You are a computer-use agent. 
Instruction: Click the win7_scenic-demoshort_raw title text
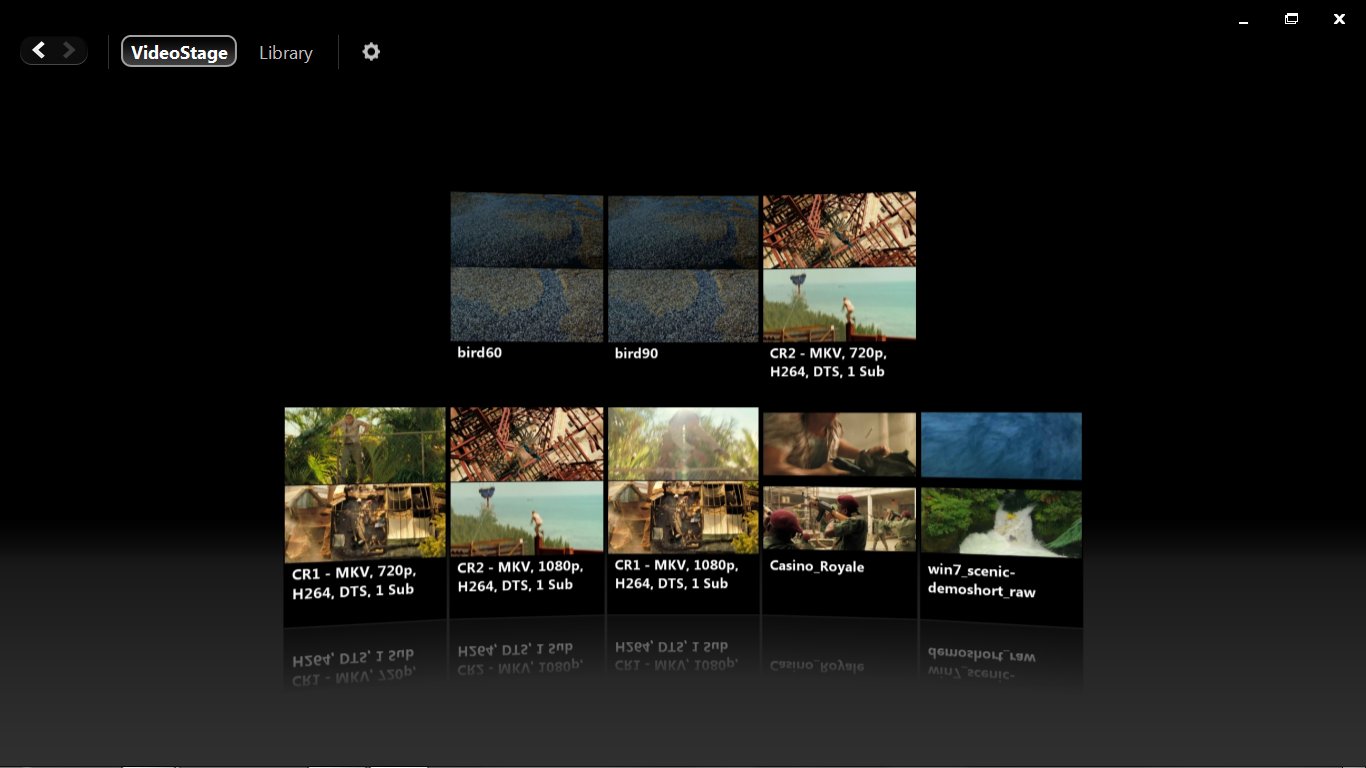[x=981, y=581]
